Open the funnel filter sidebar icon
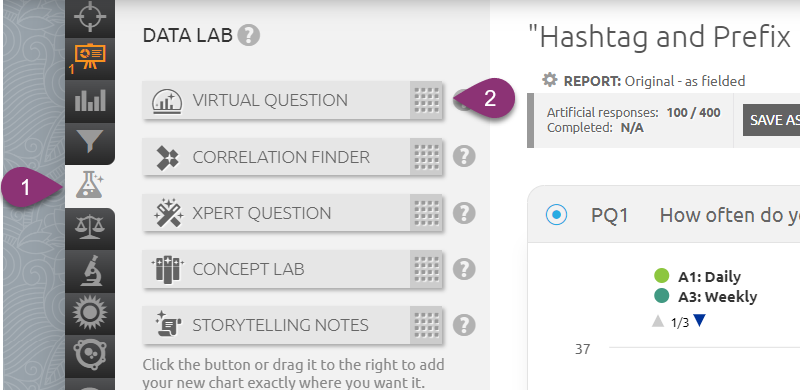Image resolution: width=800 pixels, height=390 pixels. click(x=90, y=141)
